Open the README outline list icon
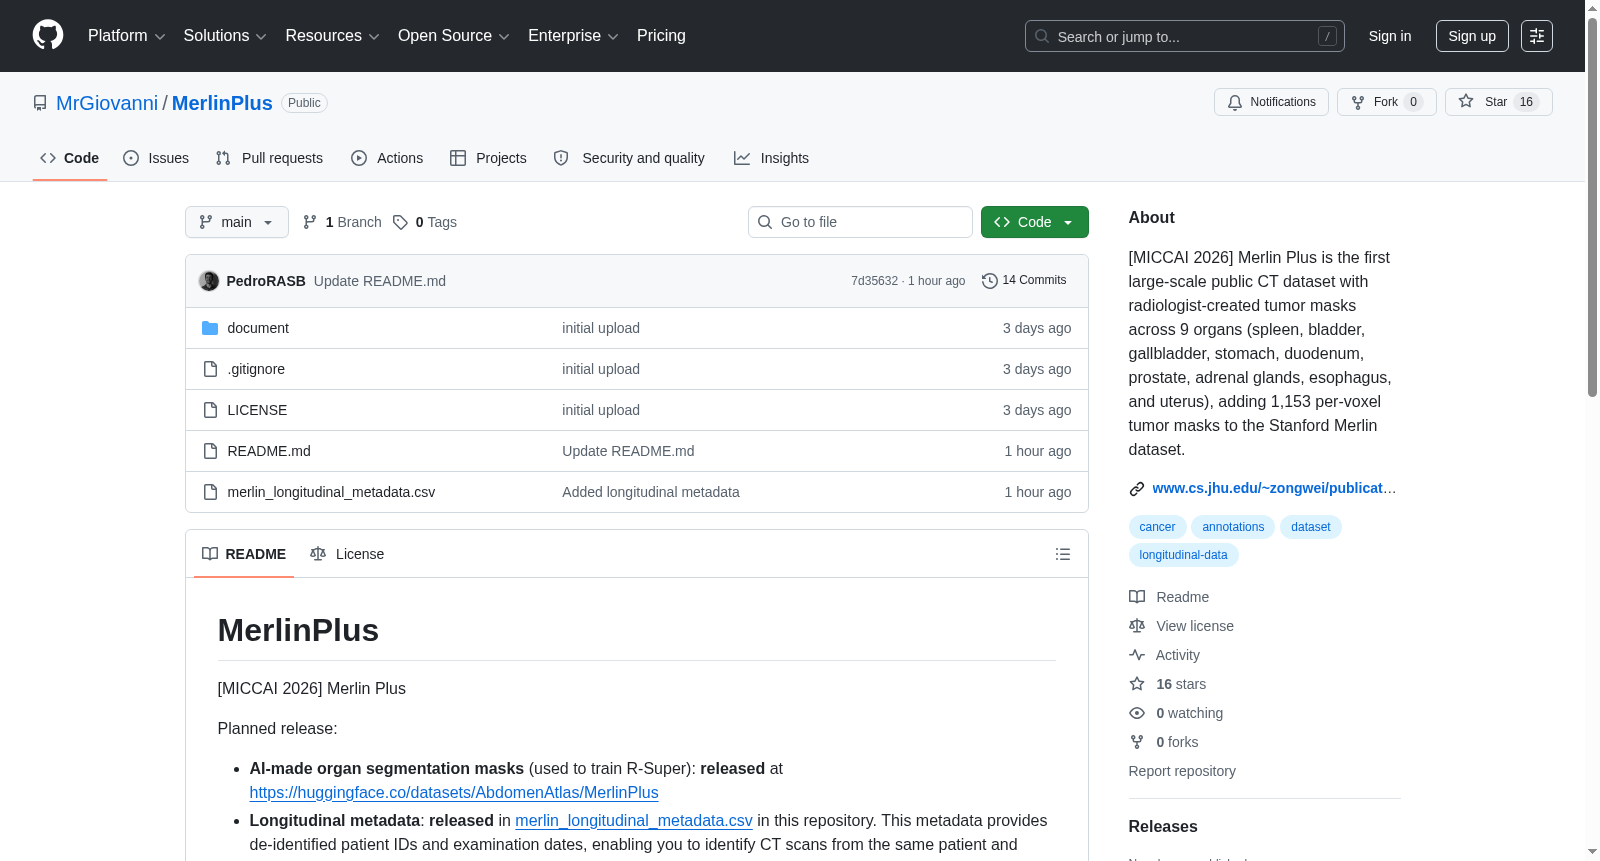The height and width of the screenshot is (861, 1600). pyautogui.click(x=1063, y=554)
